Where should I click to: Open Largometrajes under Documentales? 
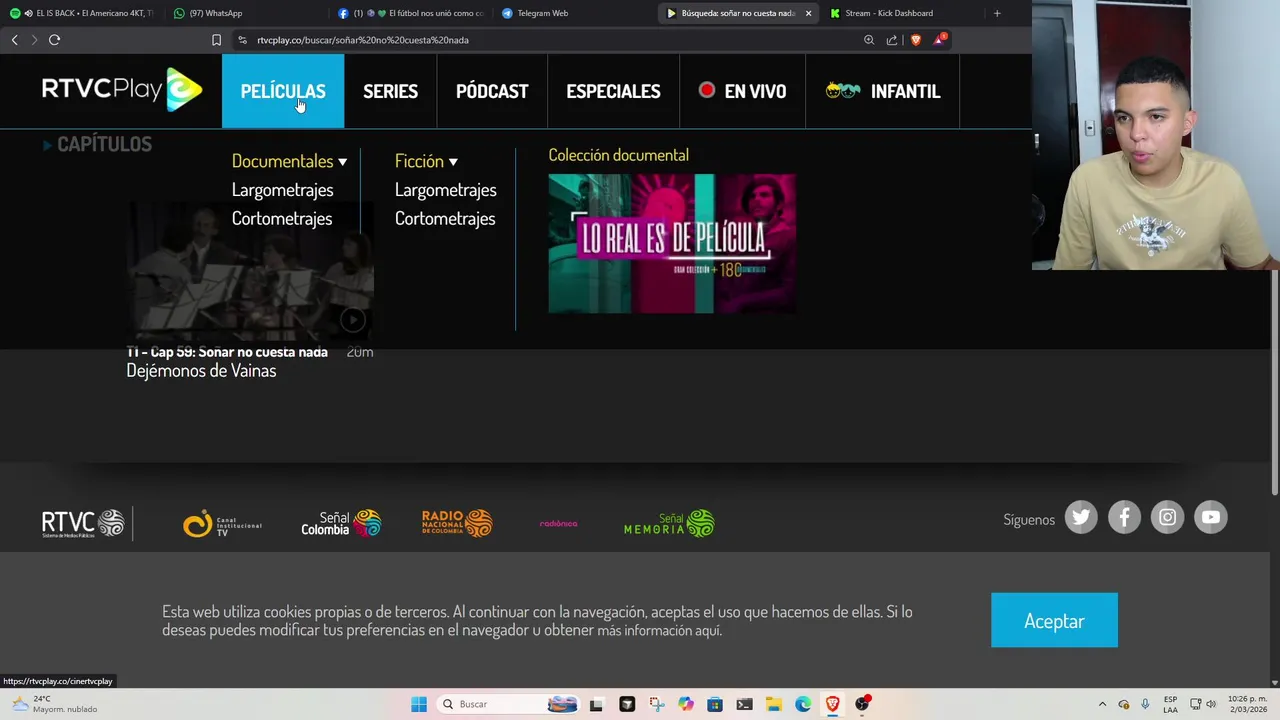[282, 190]
